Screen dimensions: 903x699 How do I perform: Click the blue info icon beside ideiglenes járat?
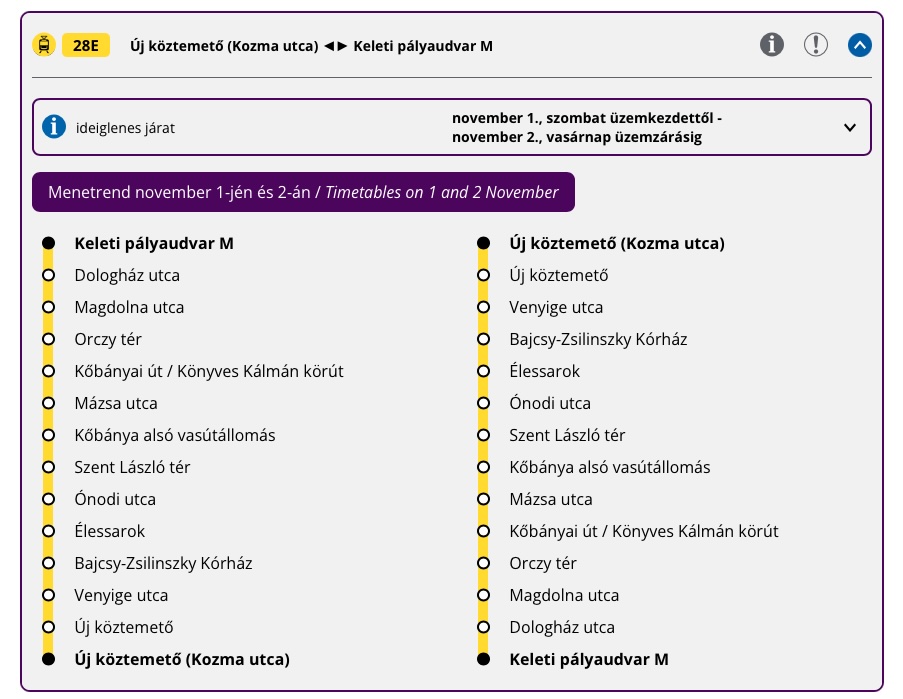tap(54, 127)
